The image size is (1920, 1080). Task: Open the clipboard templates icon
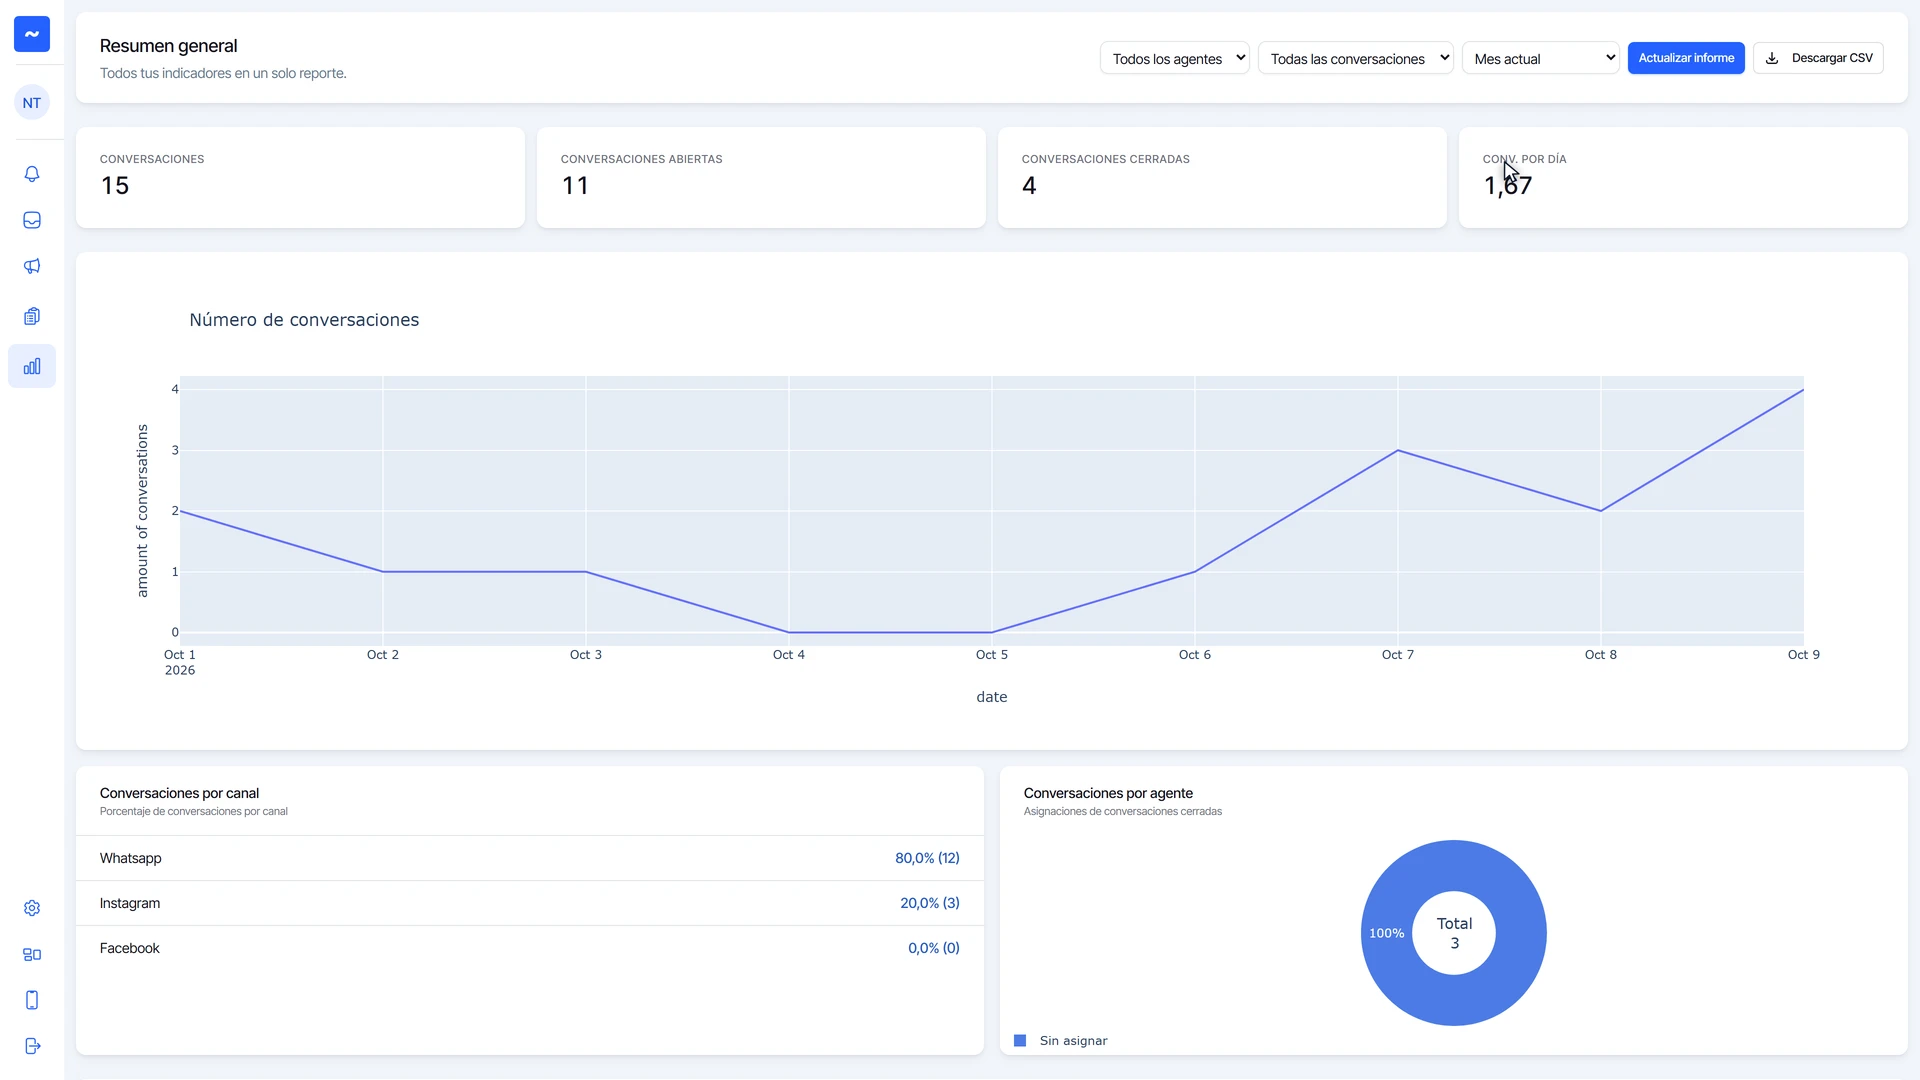click(x=32, y=316)
